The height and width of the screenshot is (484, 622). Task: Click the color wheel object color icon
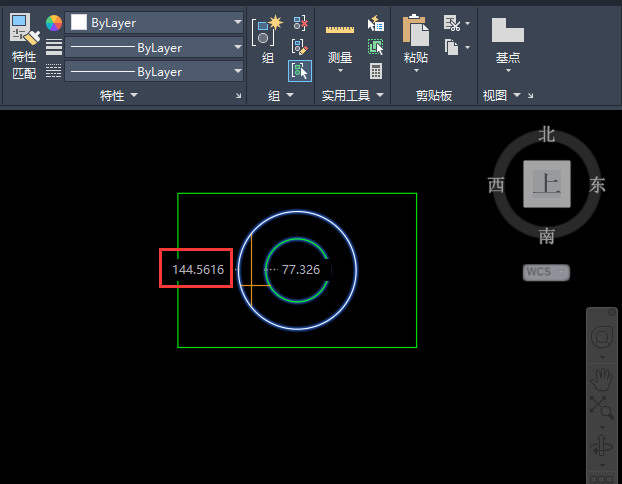54,23
